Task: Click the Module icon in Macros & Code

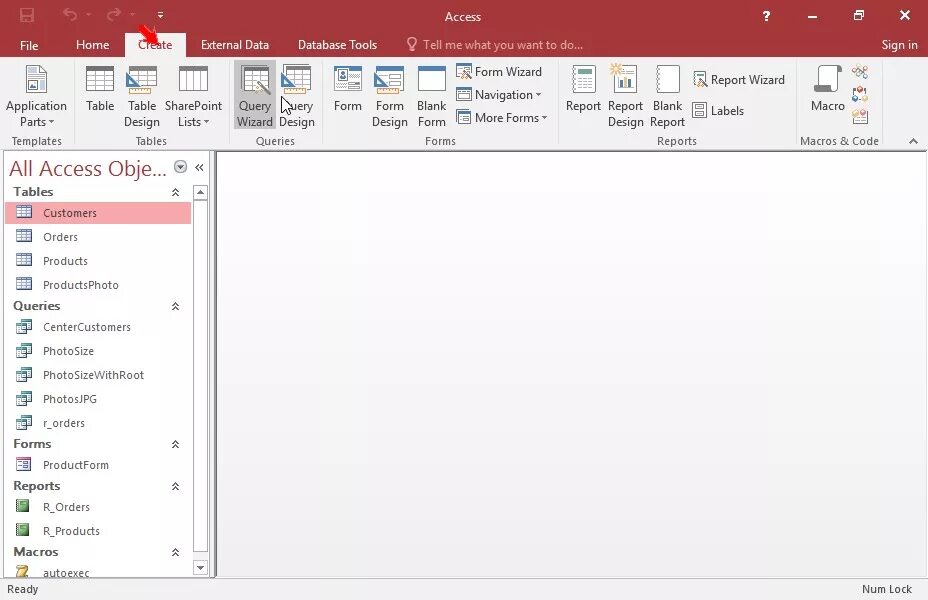Action: (860, 72)
